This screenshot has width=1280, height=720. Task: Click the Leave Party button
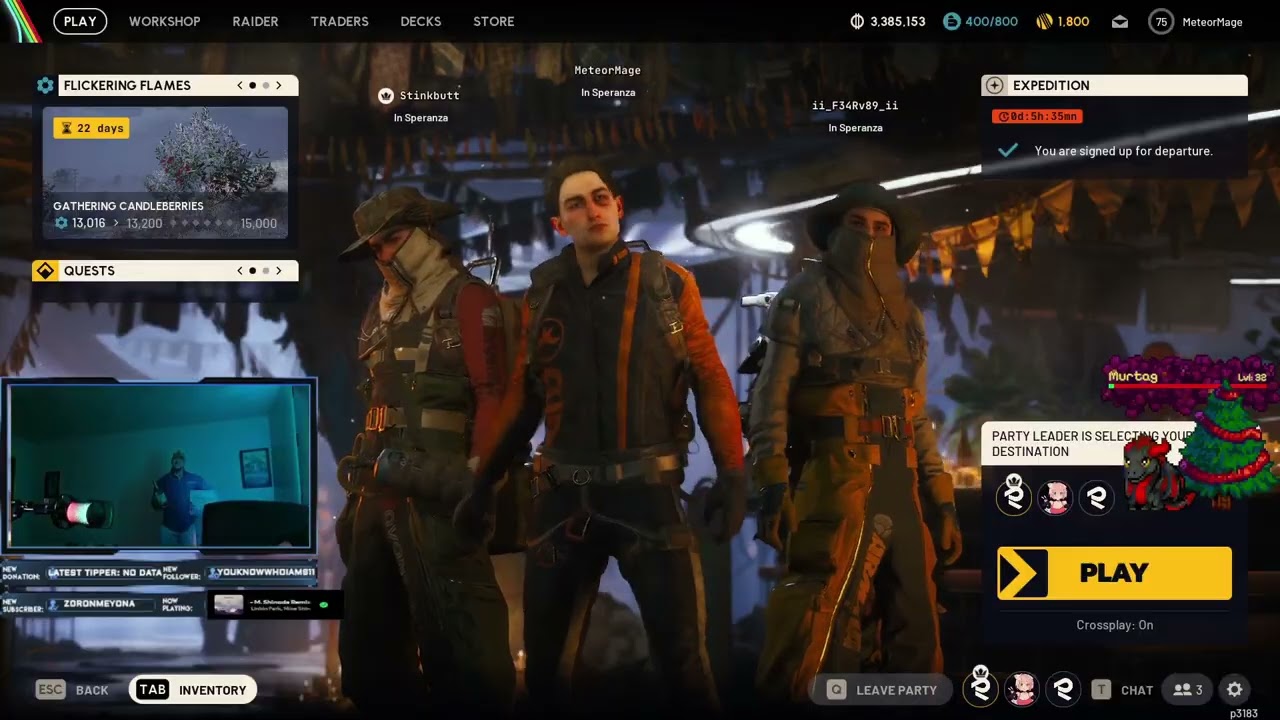882,690
